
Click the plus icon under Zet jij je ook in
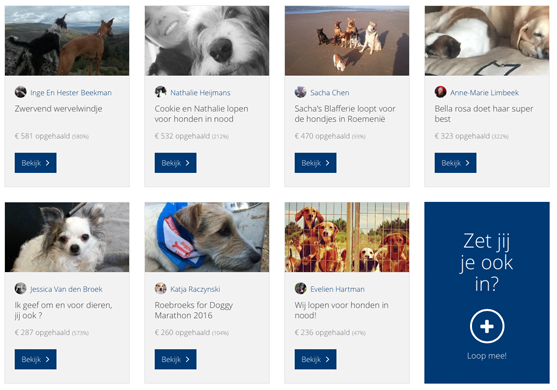click(x=487, y=326)
